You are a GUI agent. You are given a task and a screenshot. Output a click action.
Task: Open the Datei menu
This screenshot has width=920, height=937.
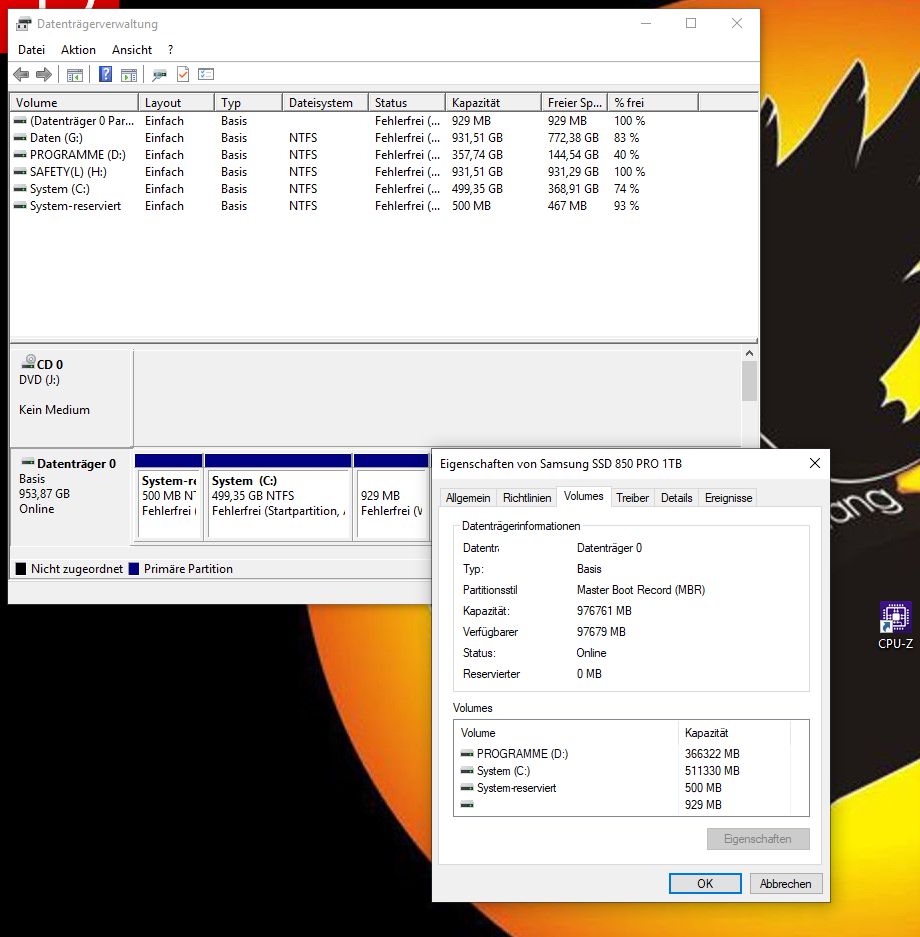31,50
